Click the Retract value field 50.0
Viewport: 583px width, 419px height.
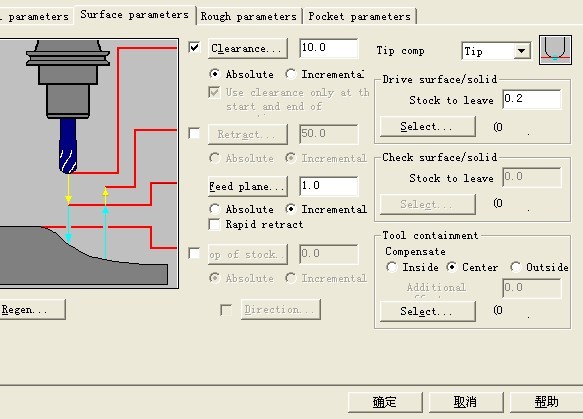(x=329, y=134)
